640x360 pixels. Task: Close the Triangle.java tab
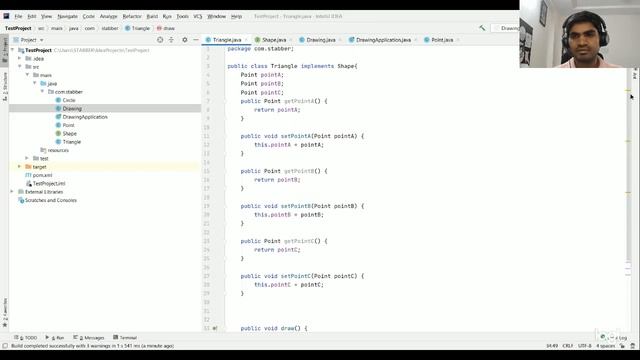pos(246,40)
